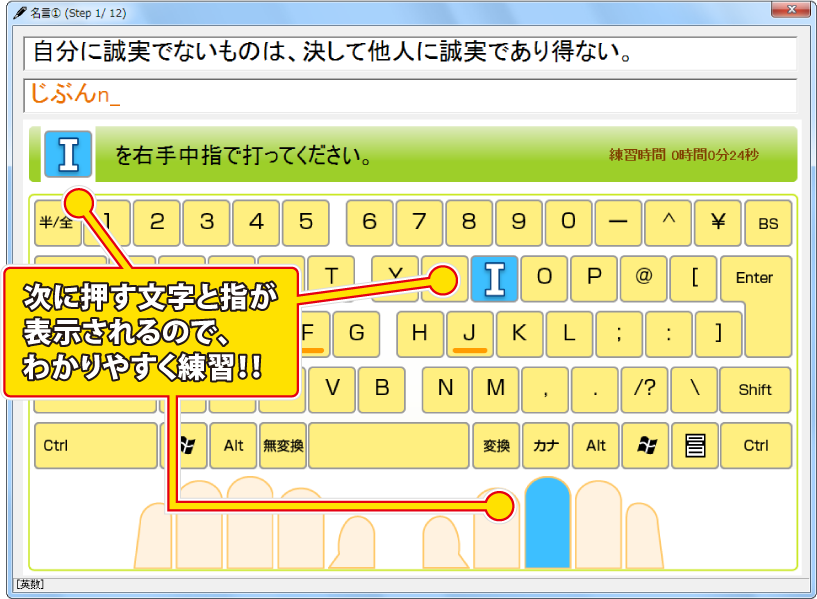Toggle the カナ kana mode key

coord(546,446)
